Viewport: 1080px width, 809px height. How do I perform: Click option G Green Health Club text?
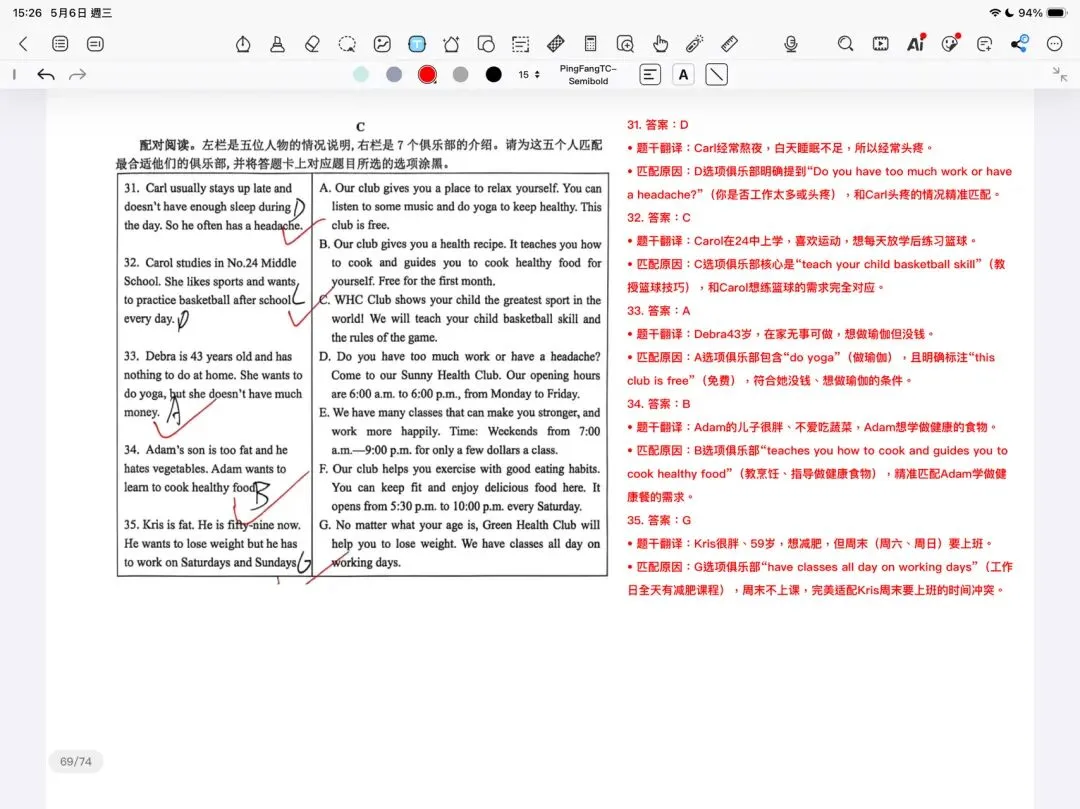point(459,543)
